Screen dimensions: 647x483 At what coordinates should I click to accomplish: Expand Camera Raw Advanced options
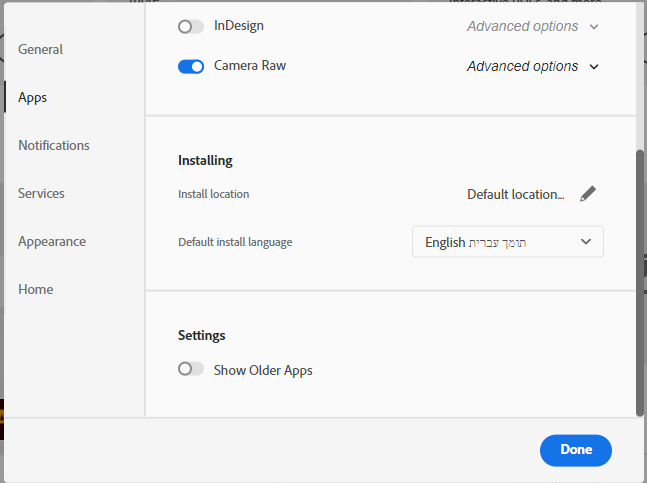(594, 67)
